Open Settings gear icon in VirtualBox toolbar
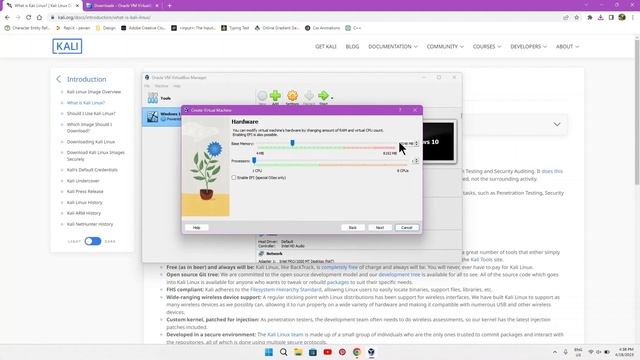This screenshot has height=360, width=640. (x=292, y=96)
